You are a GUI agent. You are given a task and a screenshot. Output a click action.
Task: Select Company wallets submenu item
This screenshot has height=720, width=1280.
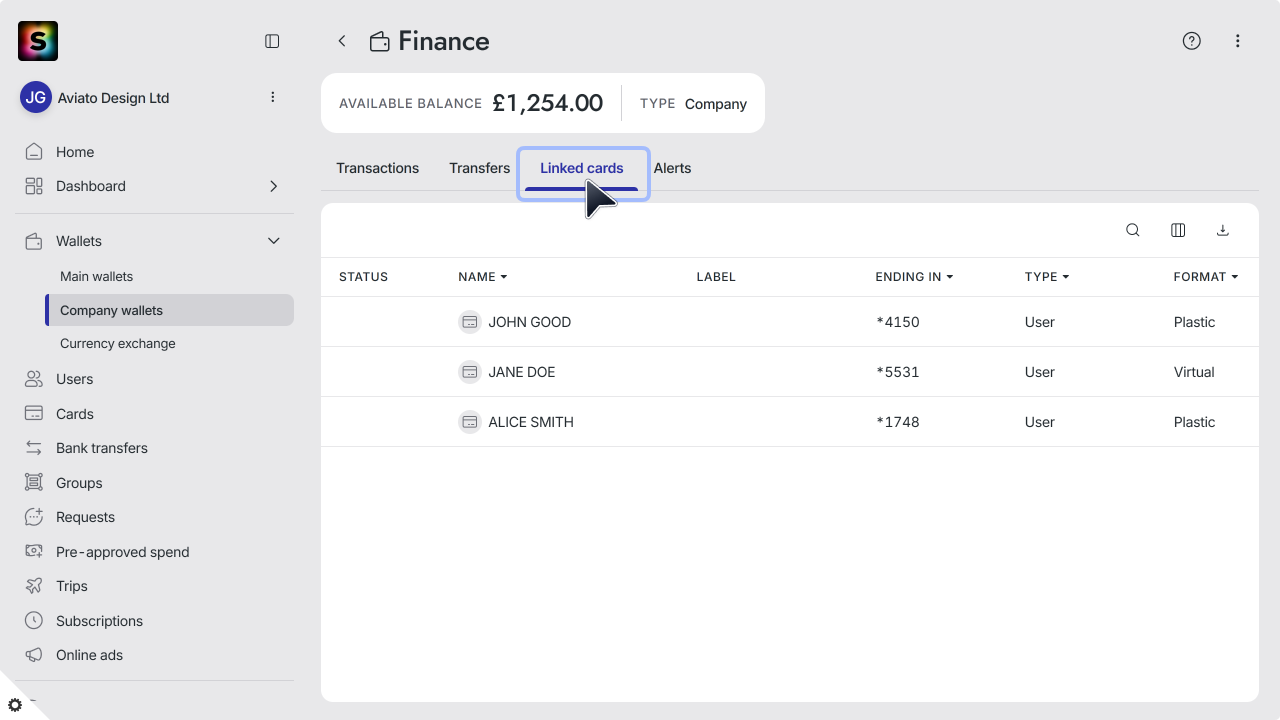point(170,310)
